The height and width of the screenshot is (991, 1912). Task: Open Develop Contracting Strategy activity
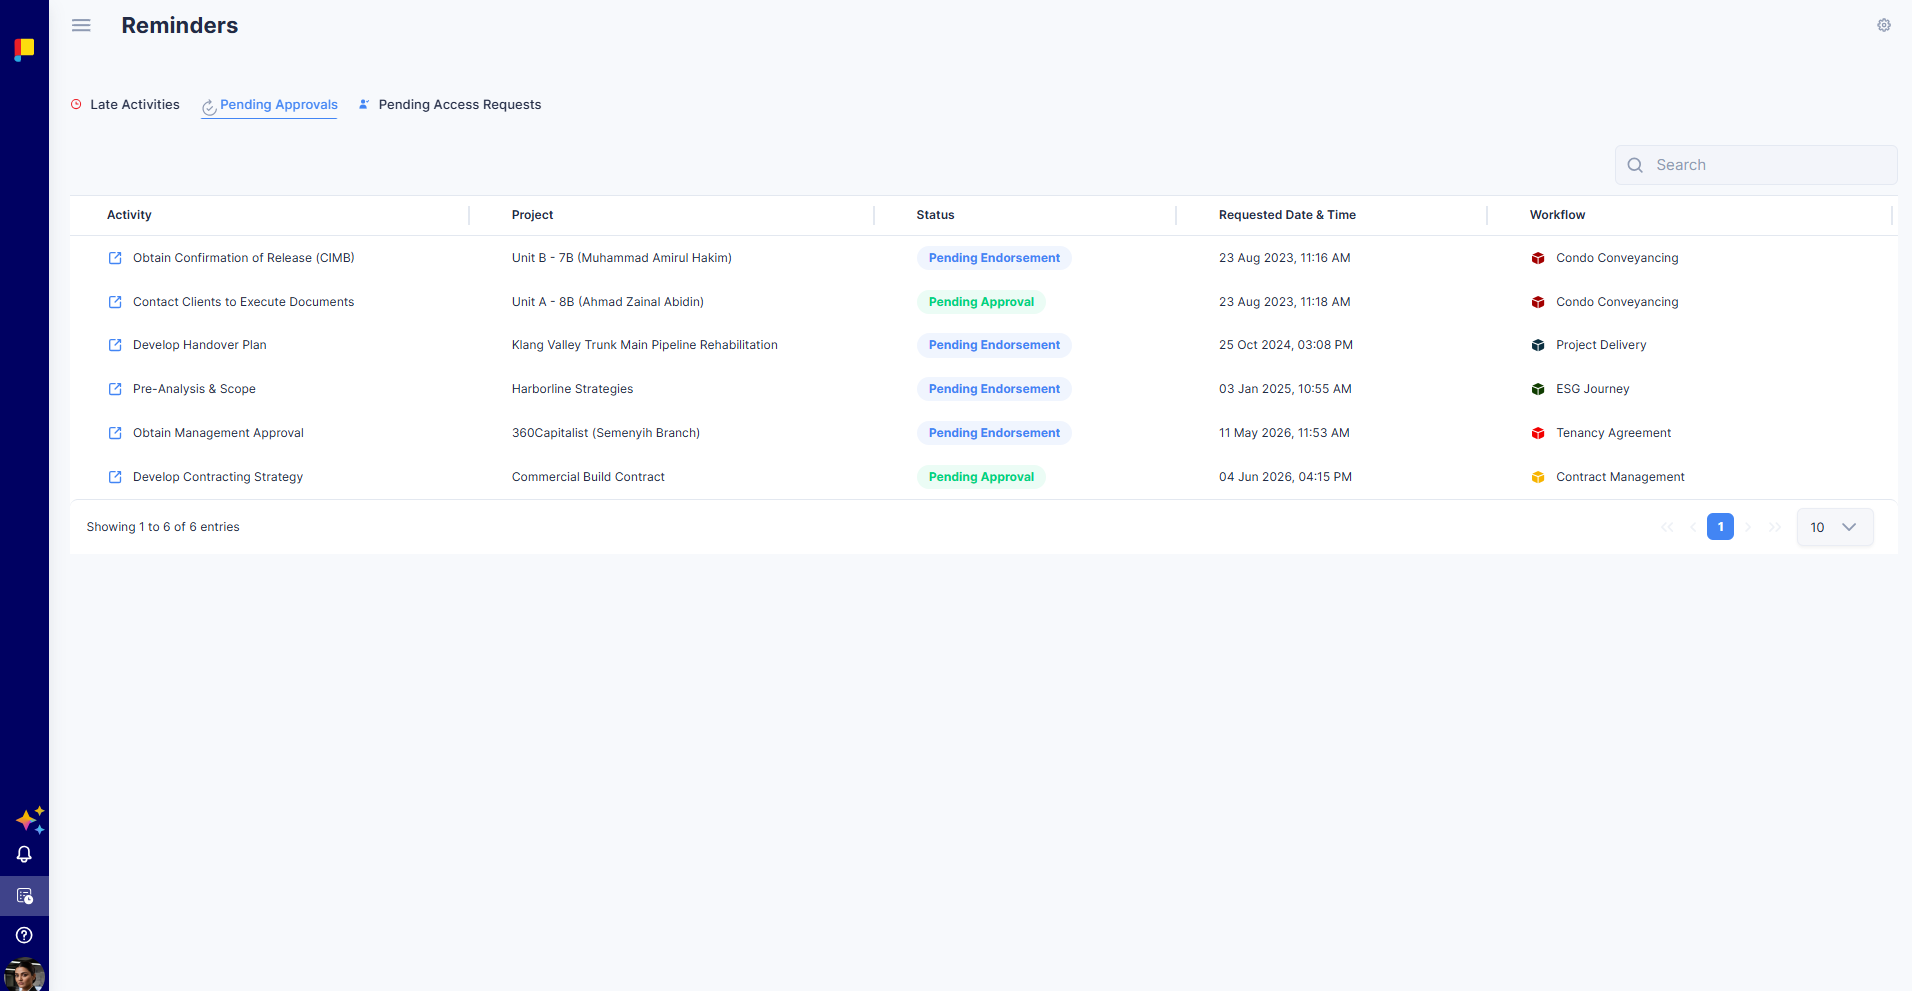pos(218,477)
